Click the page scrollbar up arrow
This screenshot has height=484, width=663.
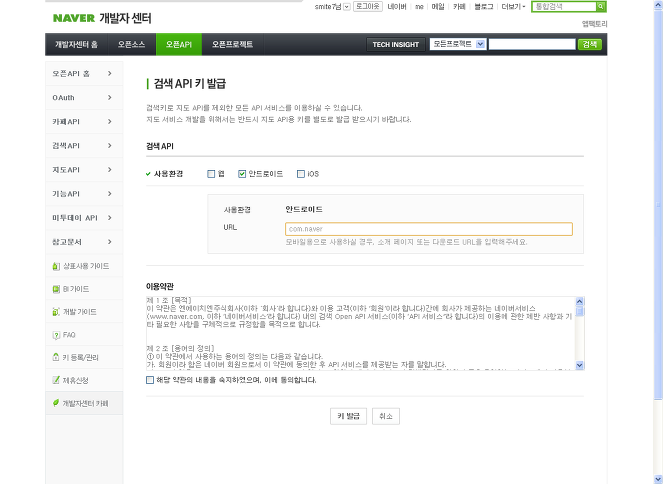pos(658,4)
